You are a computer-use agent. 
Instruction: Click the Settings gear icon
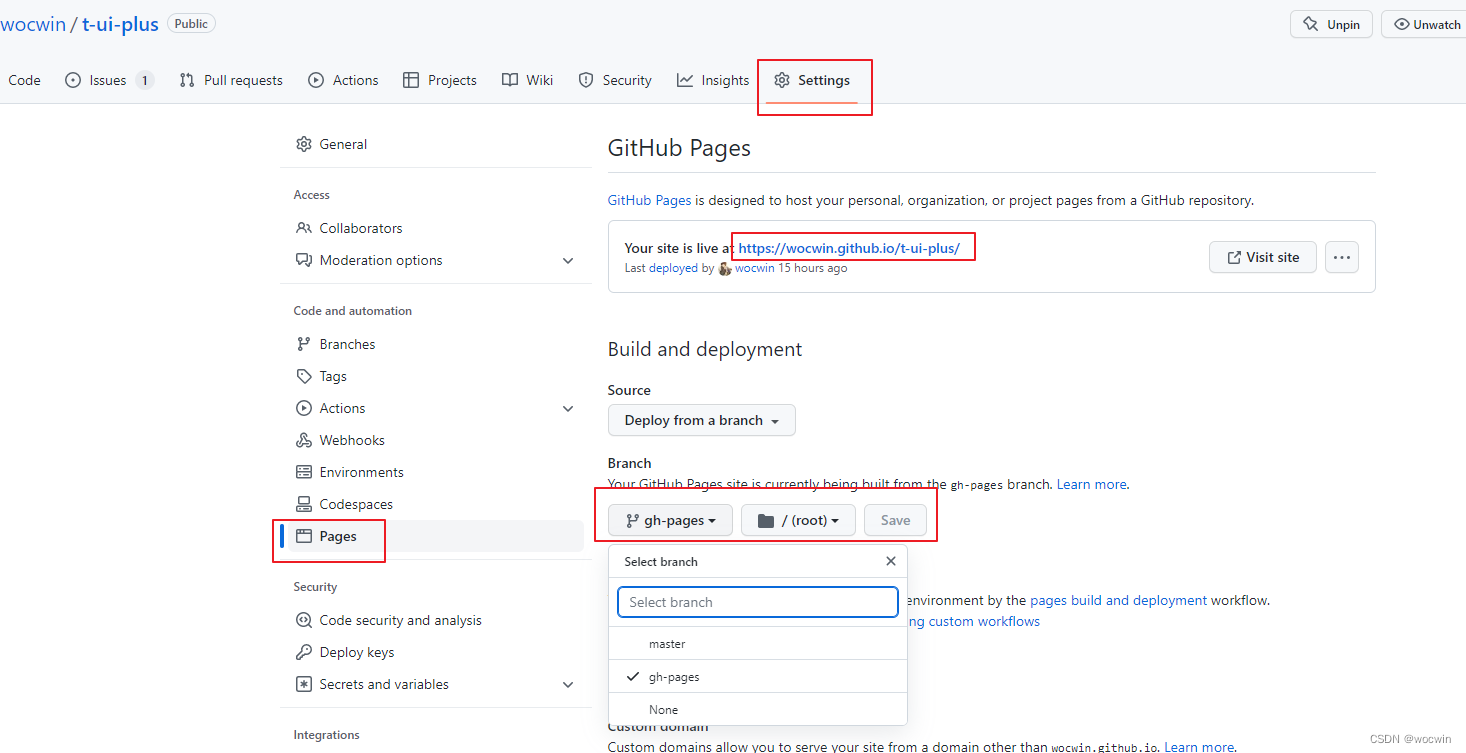click(x=782, y=80)
